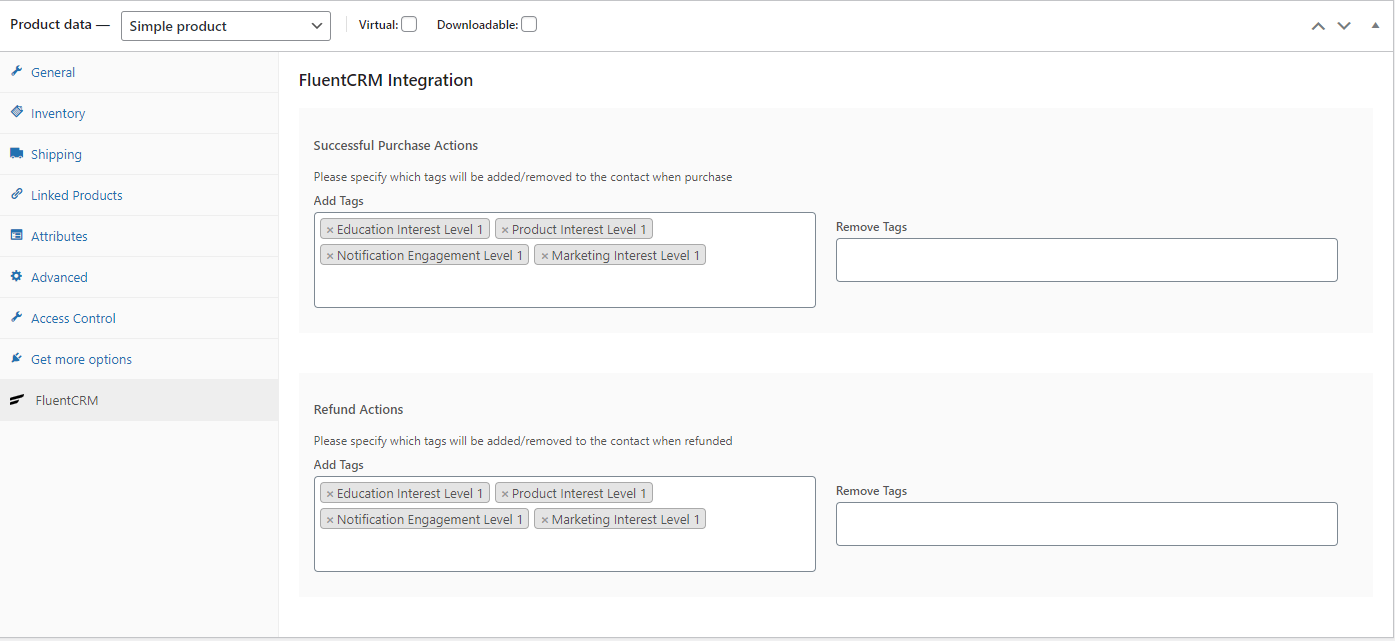Open the Advanced tab
Screen dimensions: 1395x641
tap(139, 277)
